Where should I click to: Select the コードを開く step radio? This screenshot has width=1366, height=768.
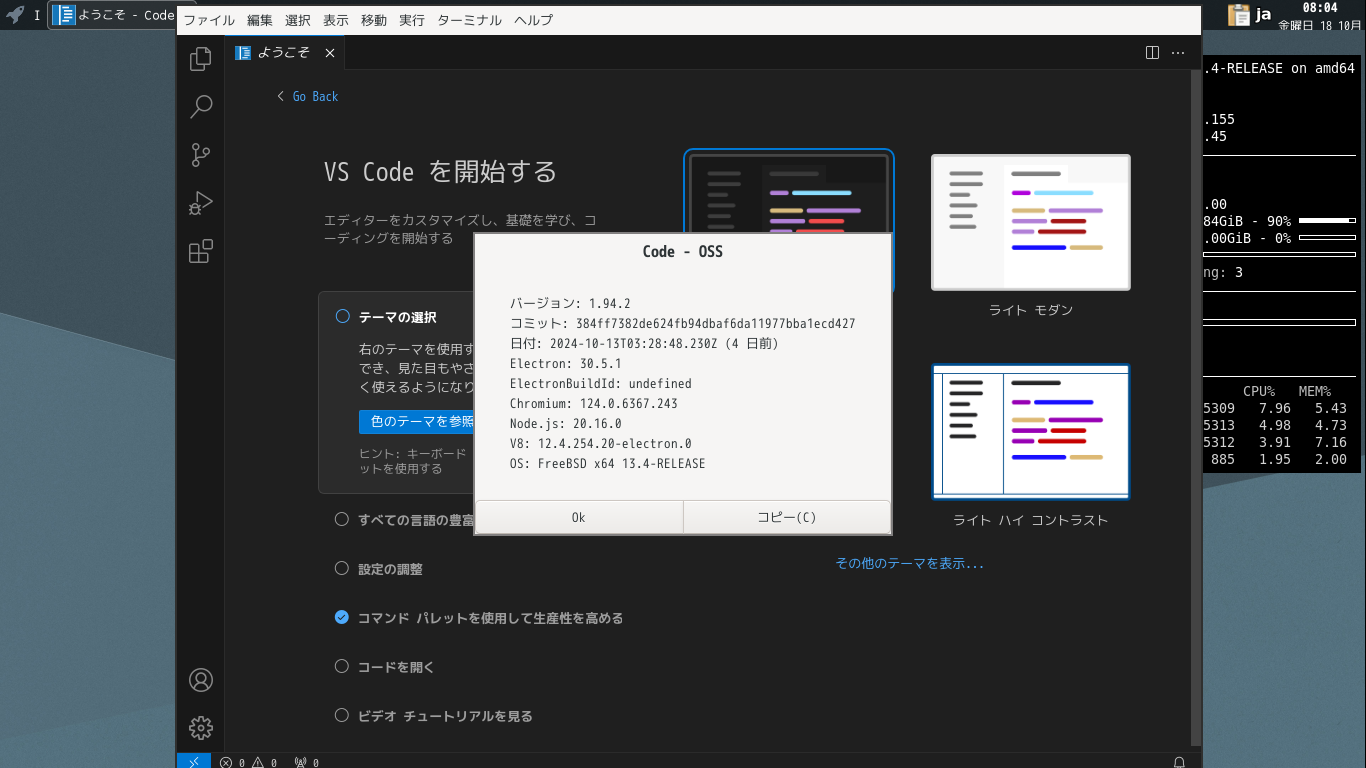pos(342,666)
